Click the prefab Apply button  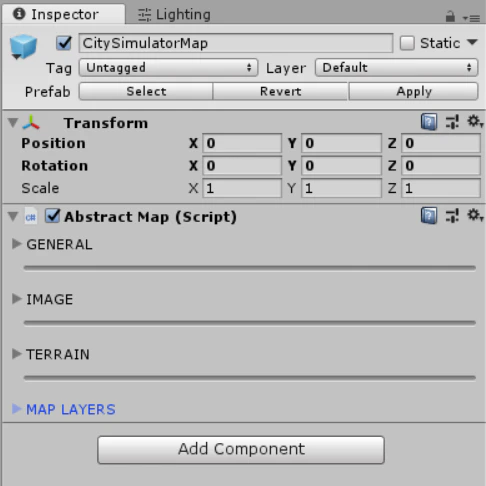[x=413, y=91]
